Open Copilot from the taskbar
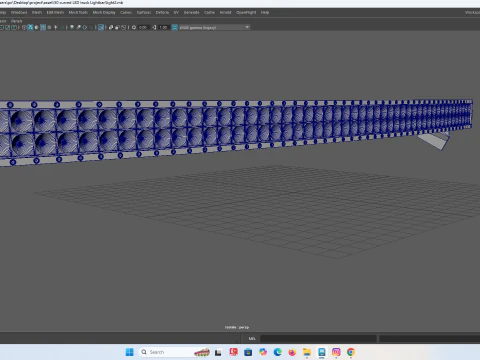The image size is (480, 360). 263,352
